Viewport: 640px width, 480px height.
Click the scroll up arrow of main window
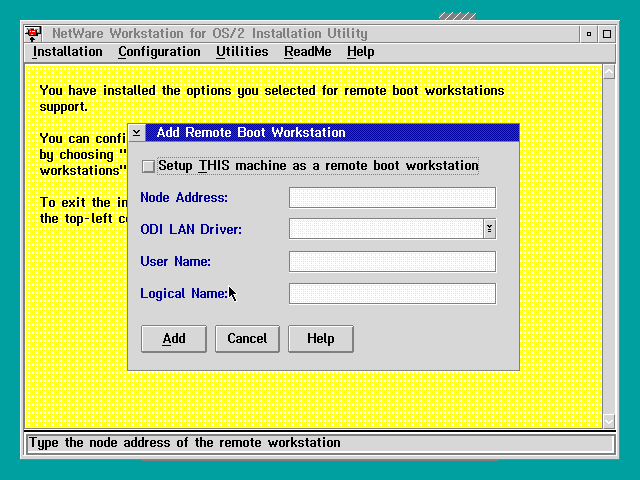(x=609, y=72)
